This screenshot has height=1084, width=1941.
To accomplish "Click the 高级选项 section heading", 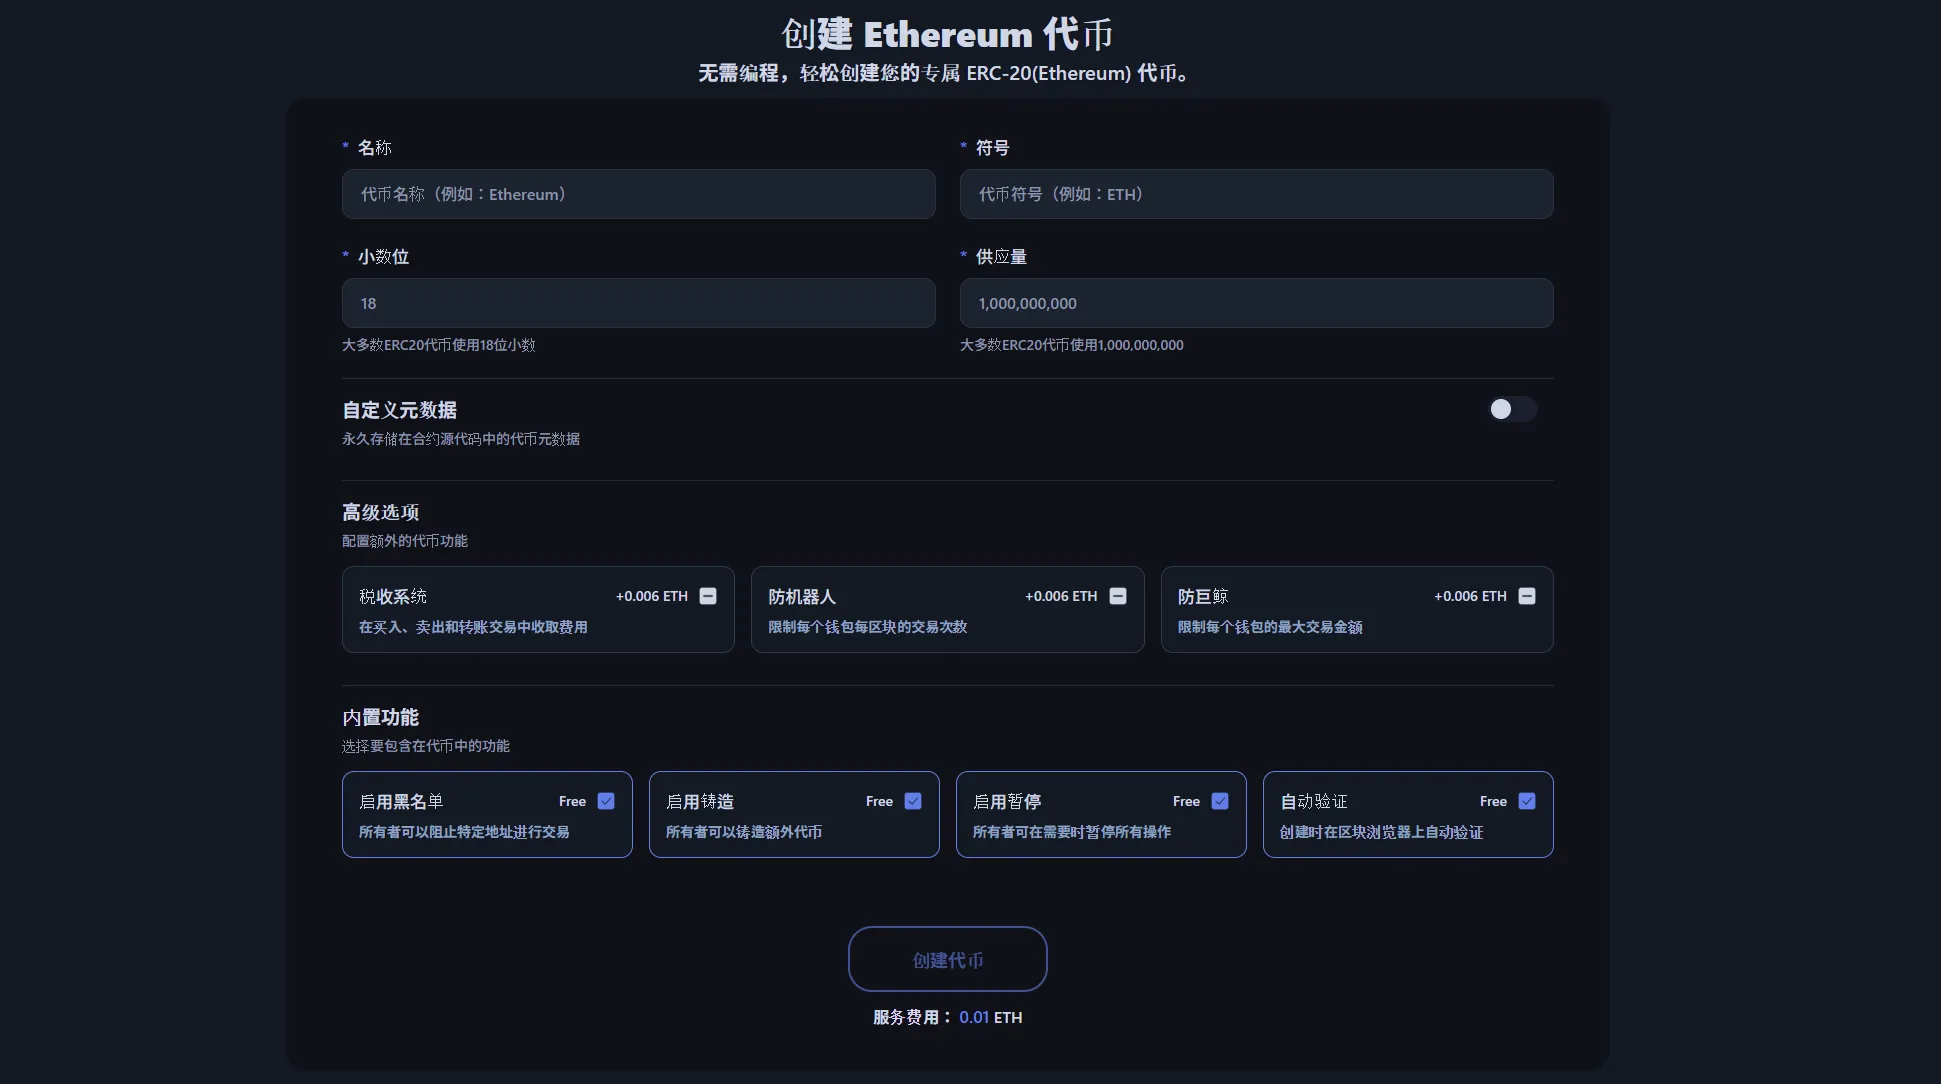I will (x=380, y=512).
